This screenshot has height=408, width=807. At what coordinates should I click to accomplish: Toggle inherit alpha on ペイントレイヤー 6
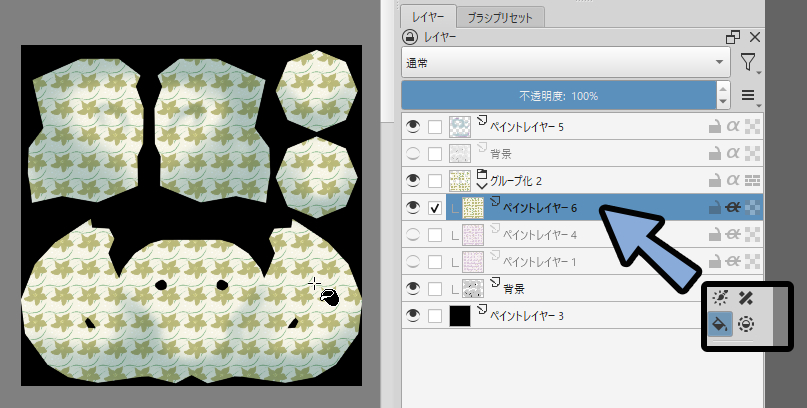[x=733, y=207]
